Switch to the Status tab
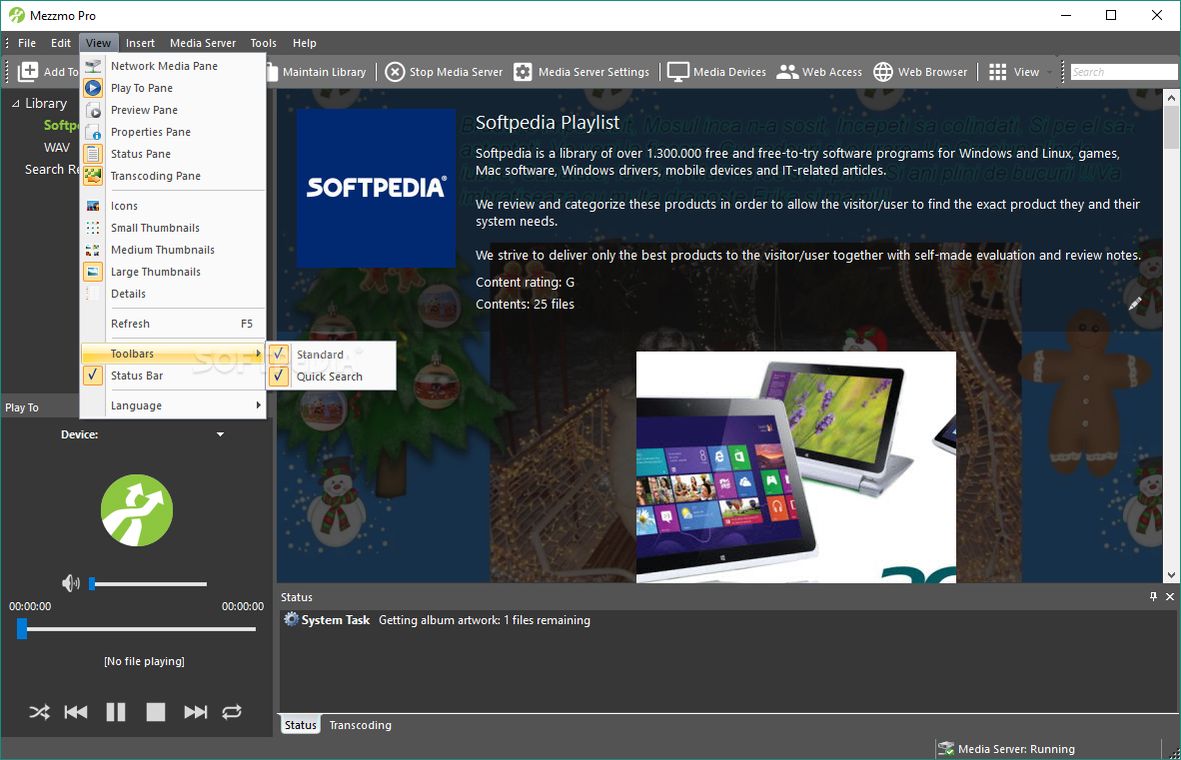Viewport: 1181px width, 760px height. tap(301, 725)
